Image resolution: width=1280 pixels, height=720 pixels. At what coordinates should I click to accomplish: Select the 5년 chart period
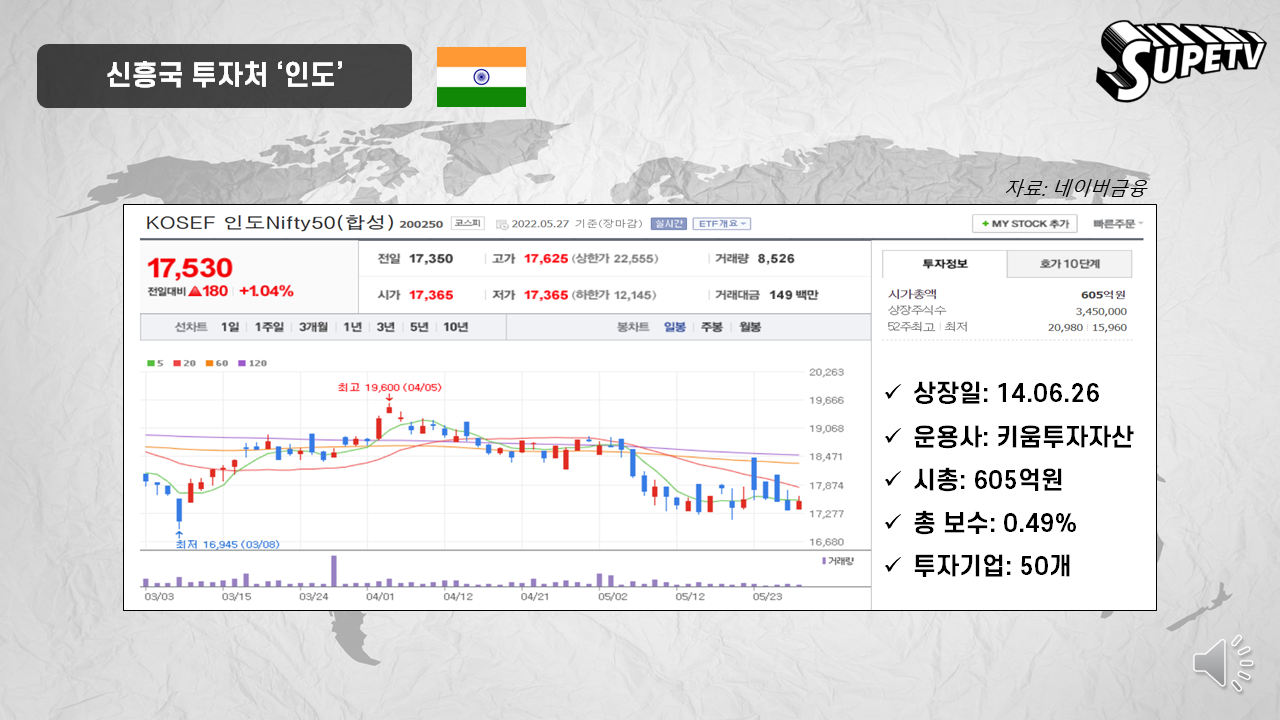click(x=419, y=327)
